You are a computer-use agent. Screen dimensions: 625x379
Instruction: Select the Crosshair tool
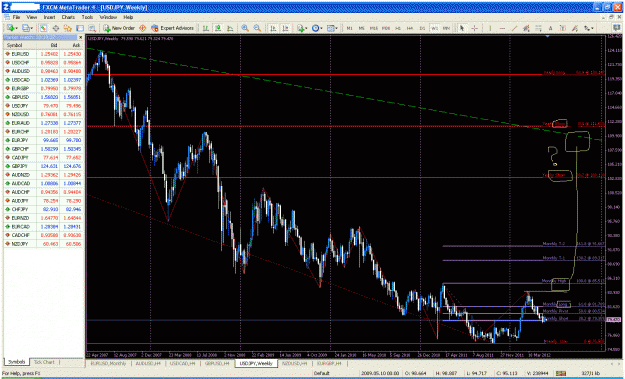475,28
